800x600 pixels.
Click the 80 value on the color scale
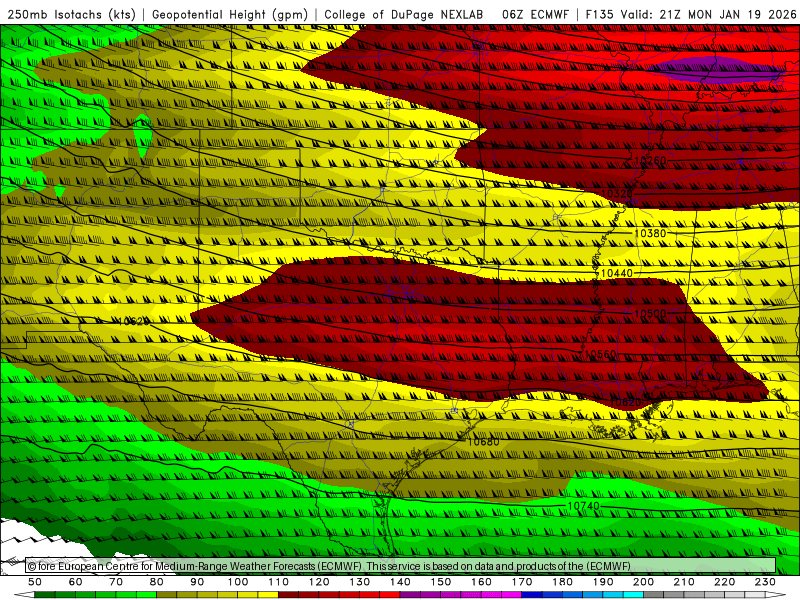point(156,582)
